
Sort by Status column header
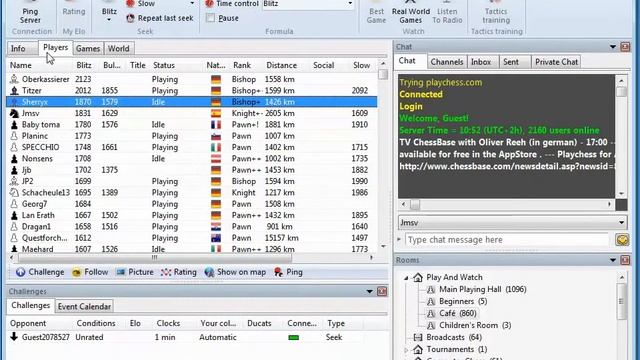(164, 65)
